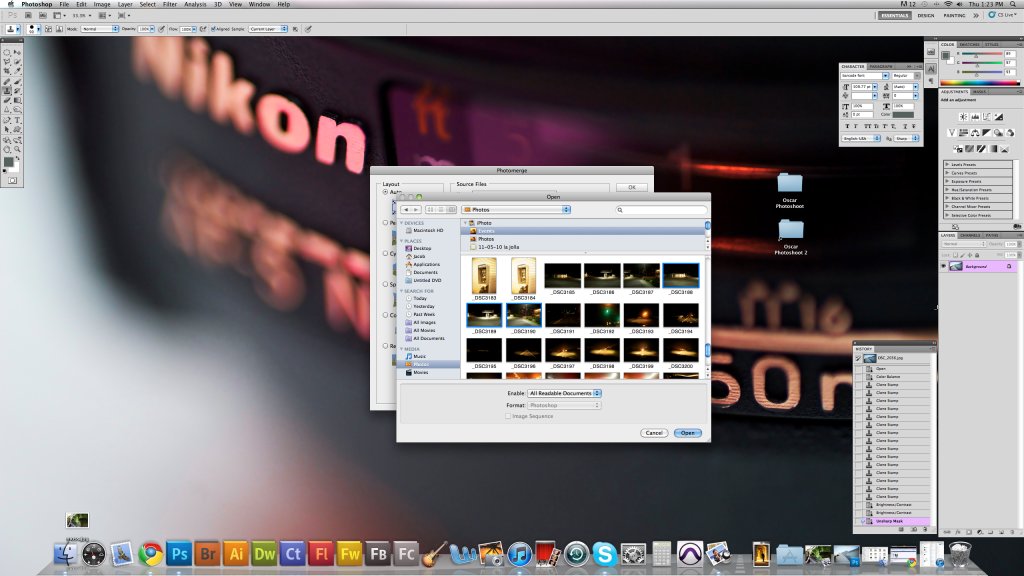Launch Dreamweaver from the Dock
The width and height of the screenshot is (1024, 576).
[264, 554]
